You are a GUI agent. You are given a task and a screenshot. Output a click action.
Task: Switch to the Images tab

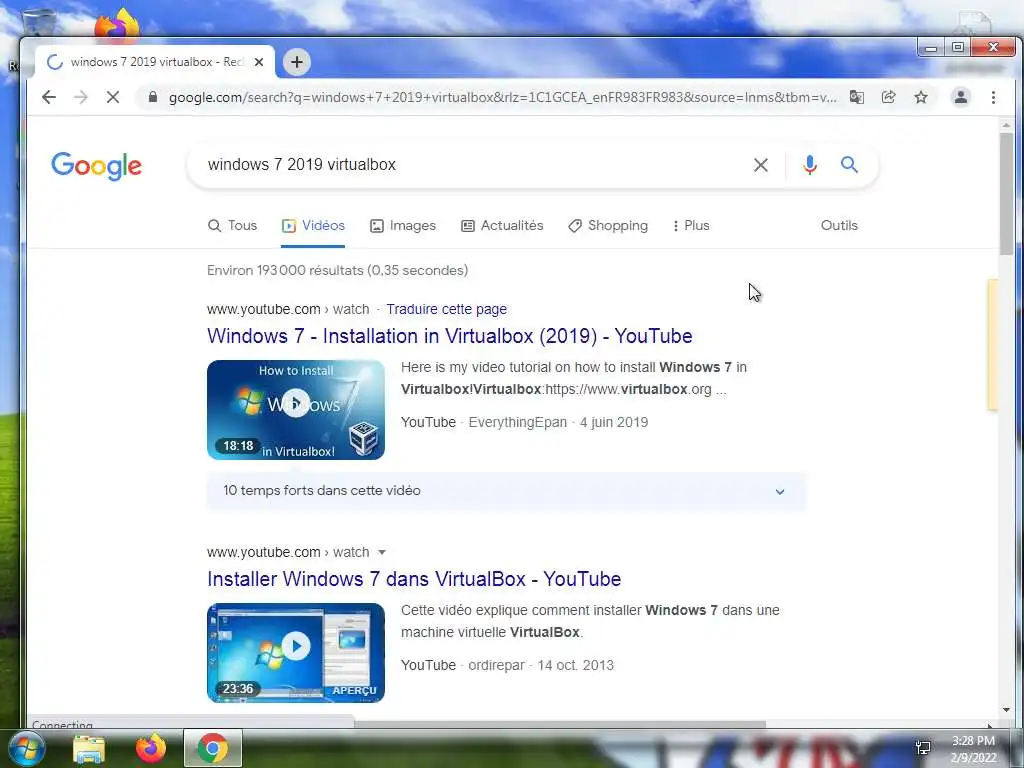click(403, 226)
